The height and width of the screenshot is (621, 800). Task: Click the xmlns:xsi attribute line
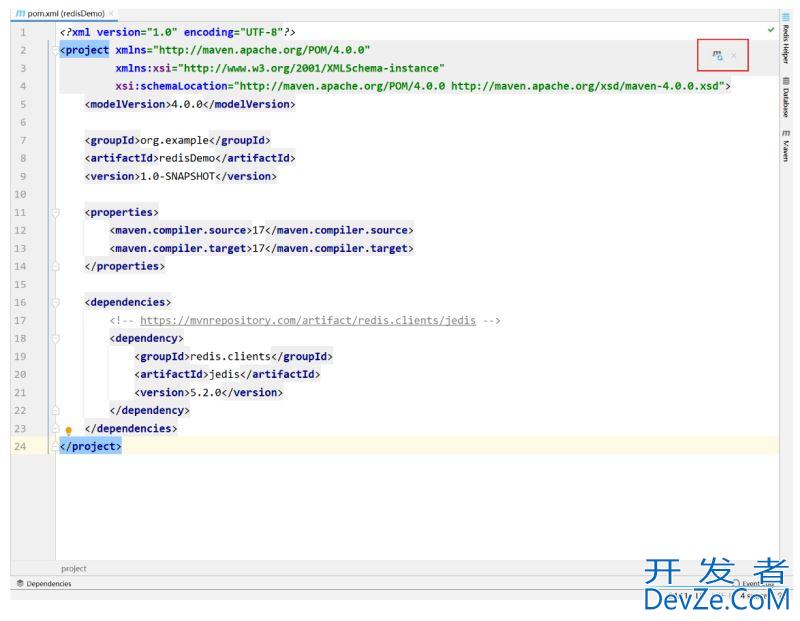coord(280,68)
